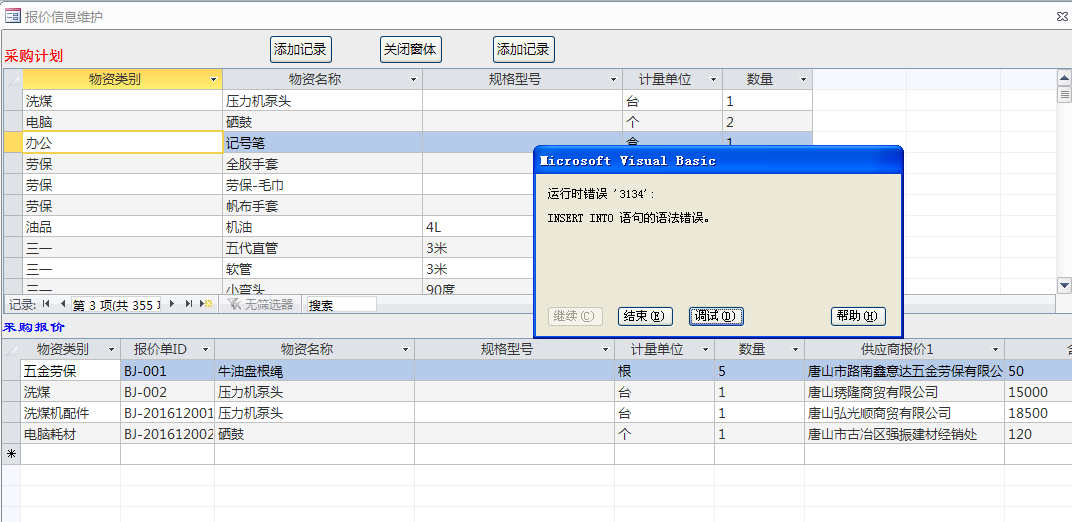Image resolution: width=1072 pixels, height=522 pixels.
Task: Jump to last record in navigation bar
Action: coord(188,304)
